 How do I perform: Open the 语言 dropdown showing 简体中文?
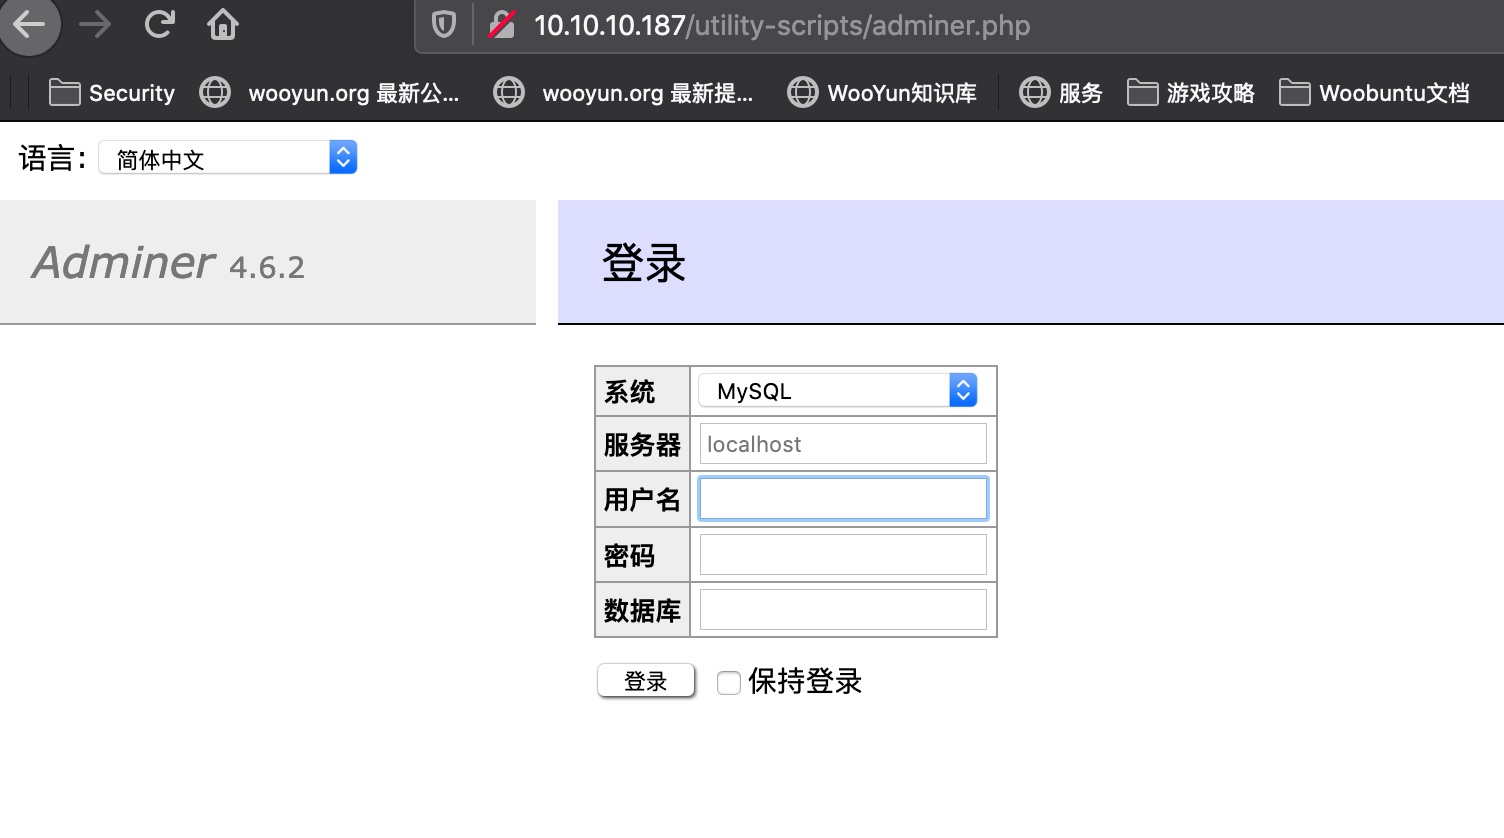(228, 158)
